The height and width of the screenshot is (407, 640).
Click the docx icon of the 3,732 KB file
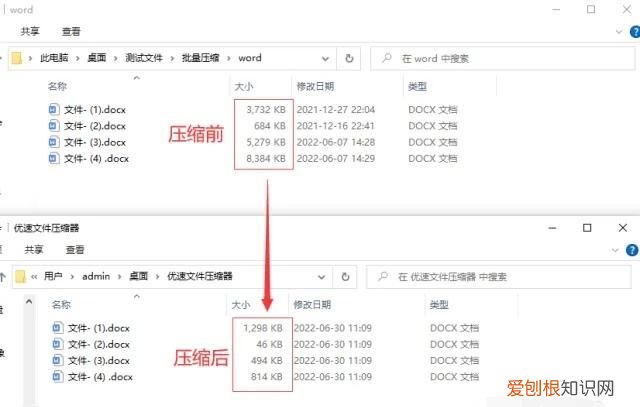click(x=53, y=109)
